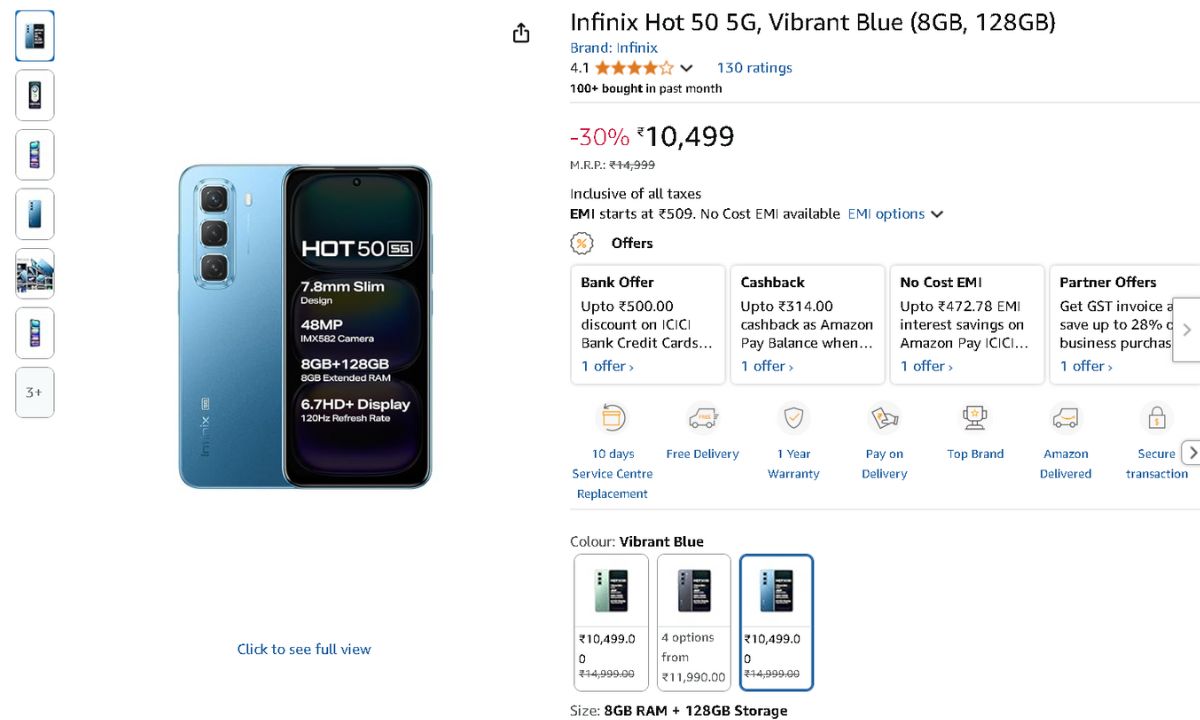Click the Free Delivery truck icon
The image size is (1200, 720).
tap(702, 418)
